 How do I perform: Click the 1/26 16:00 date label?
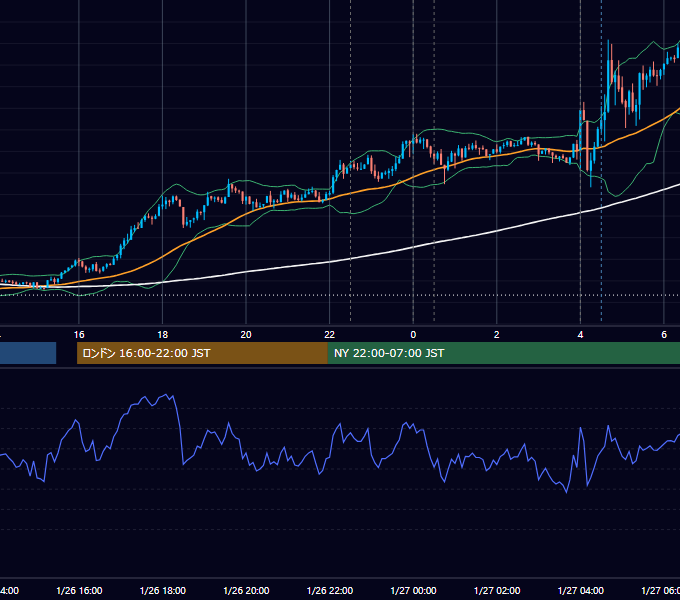(79, 590)
